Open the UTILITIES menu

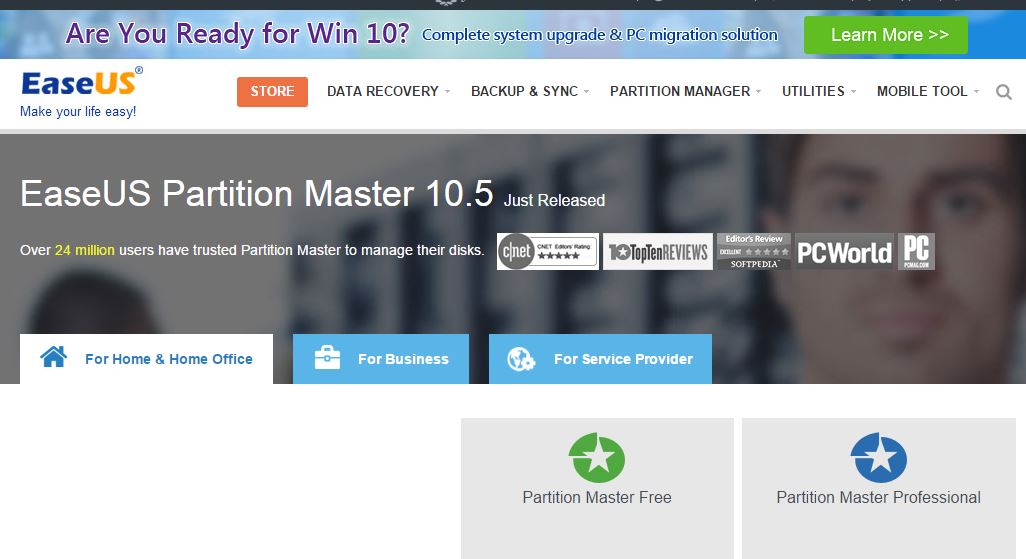[813, 92]
